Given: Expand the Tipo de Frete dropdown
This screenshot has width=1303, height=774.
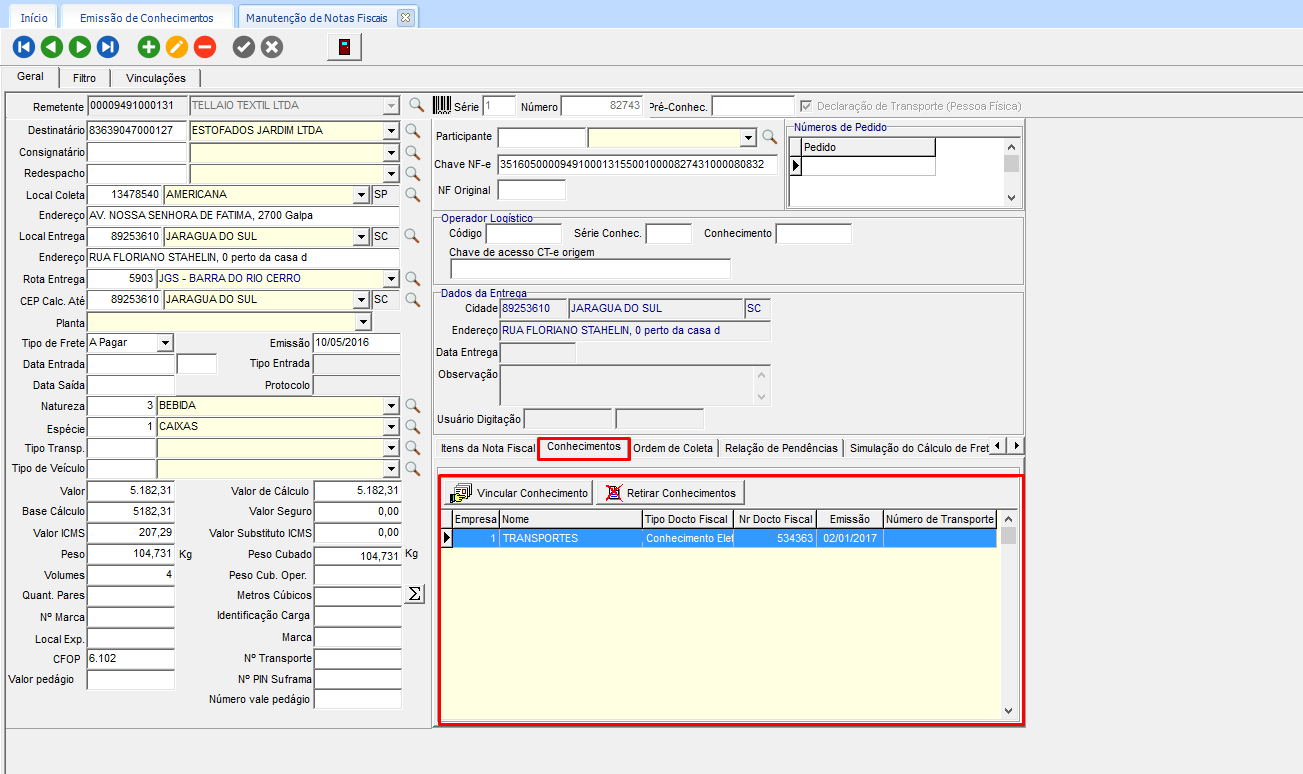Looking at the screenshot, I should point(165,343).
